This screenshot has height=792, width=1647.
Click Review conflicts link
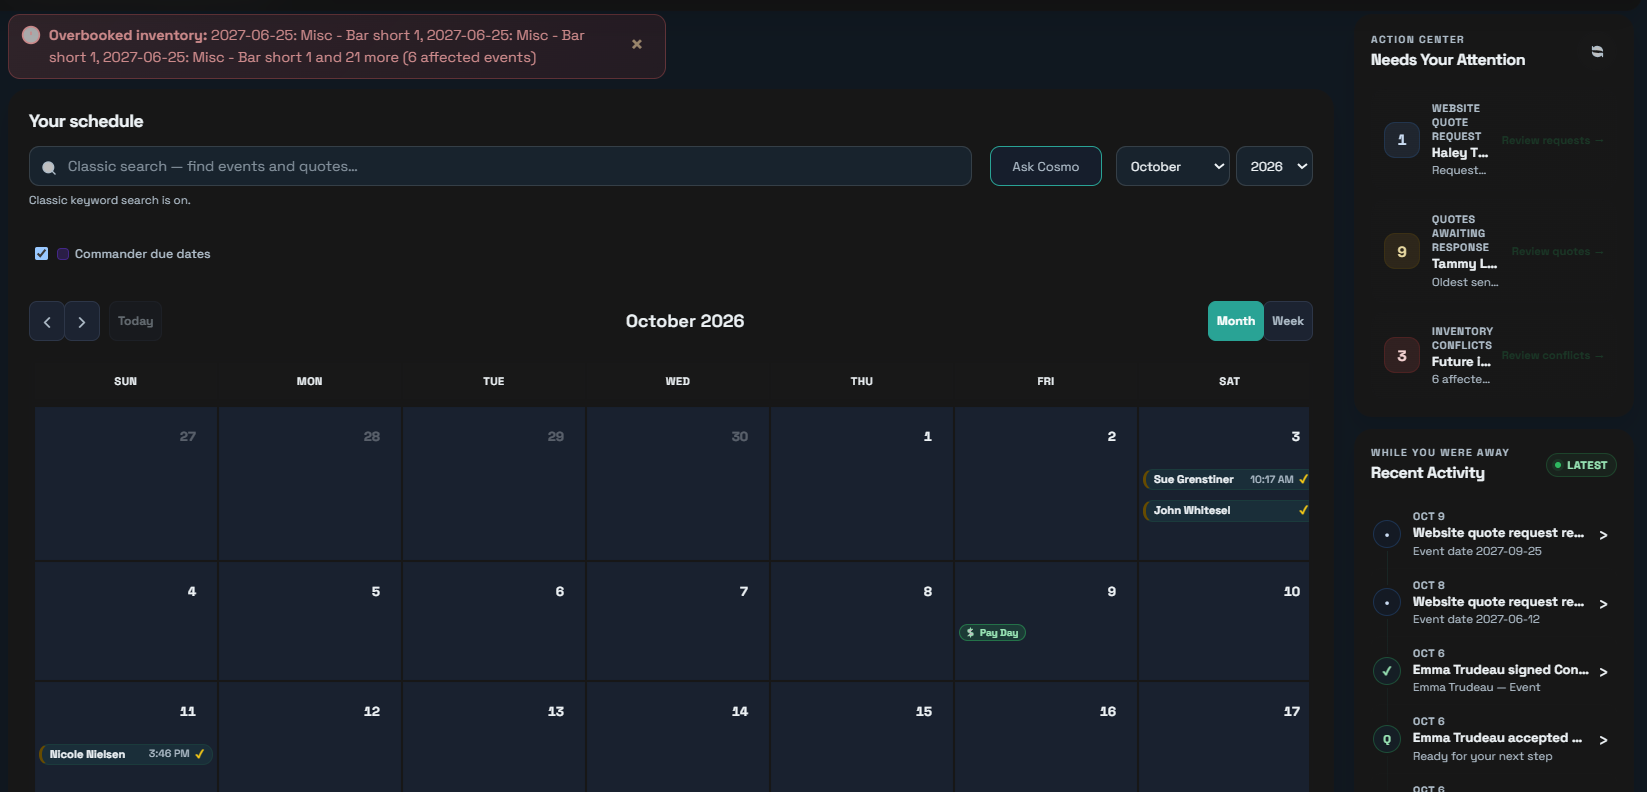1551,355
